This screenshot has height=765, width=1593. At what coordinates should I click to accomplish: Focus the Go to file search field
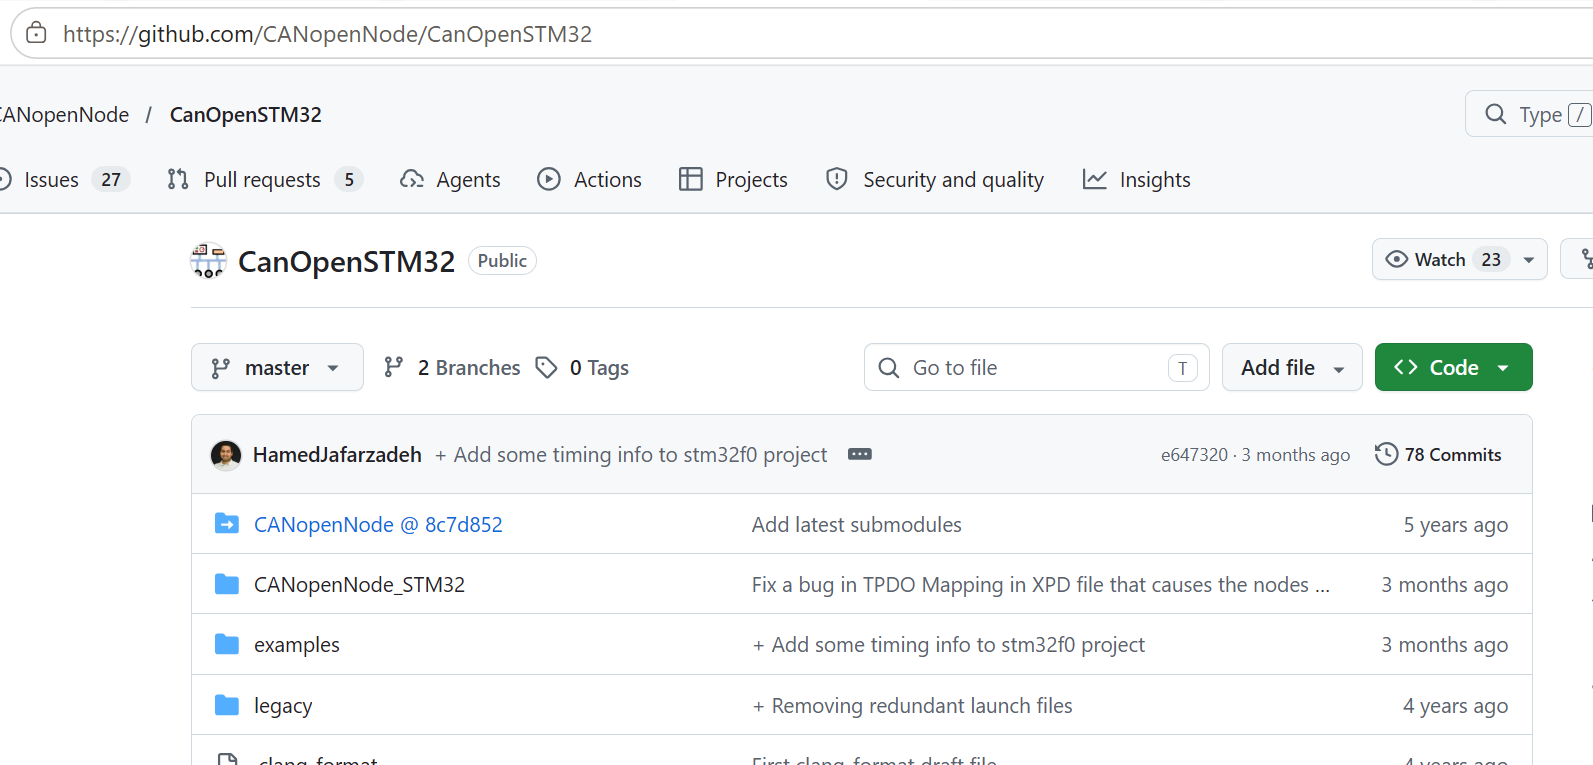(1036, 368)
